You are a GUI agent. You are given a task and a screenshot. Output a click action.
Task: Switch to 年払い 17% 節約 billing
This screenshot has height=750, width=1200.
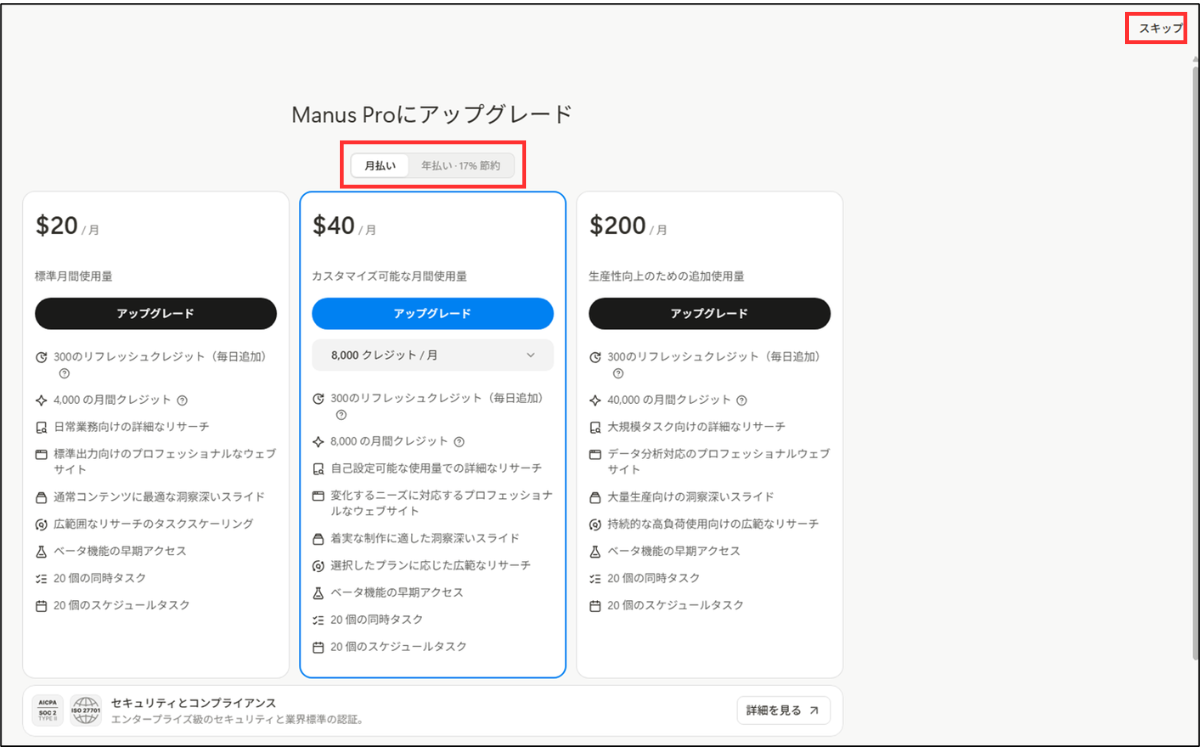[461, 166]
